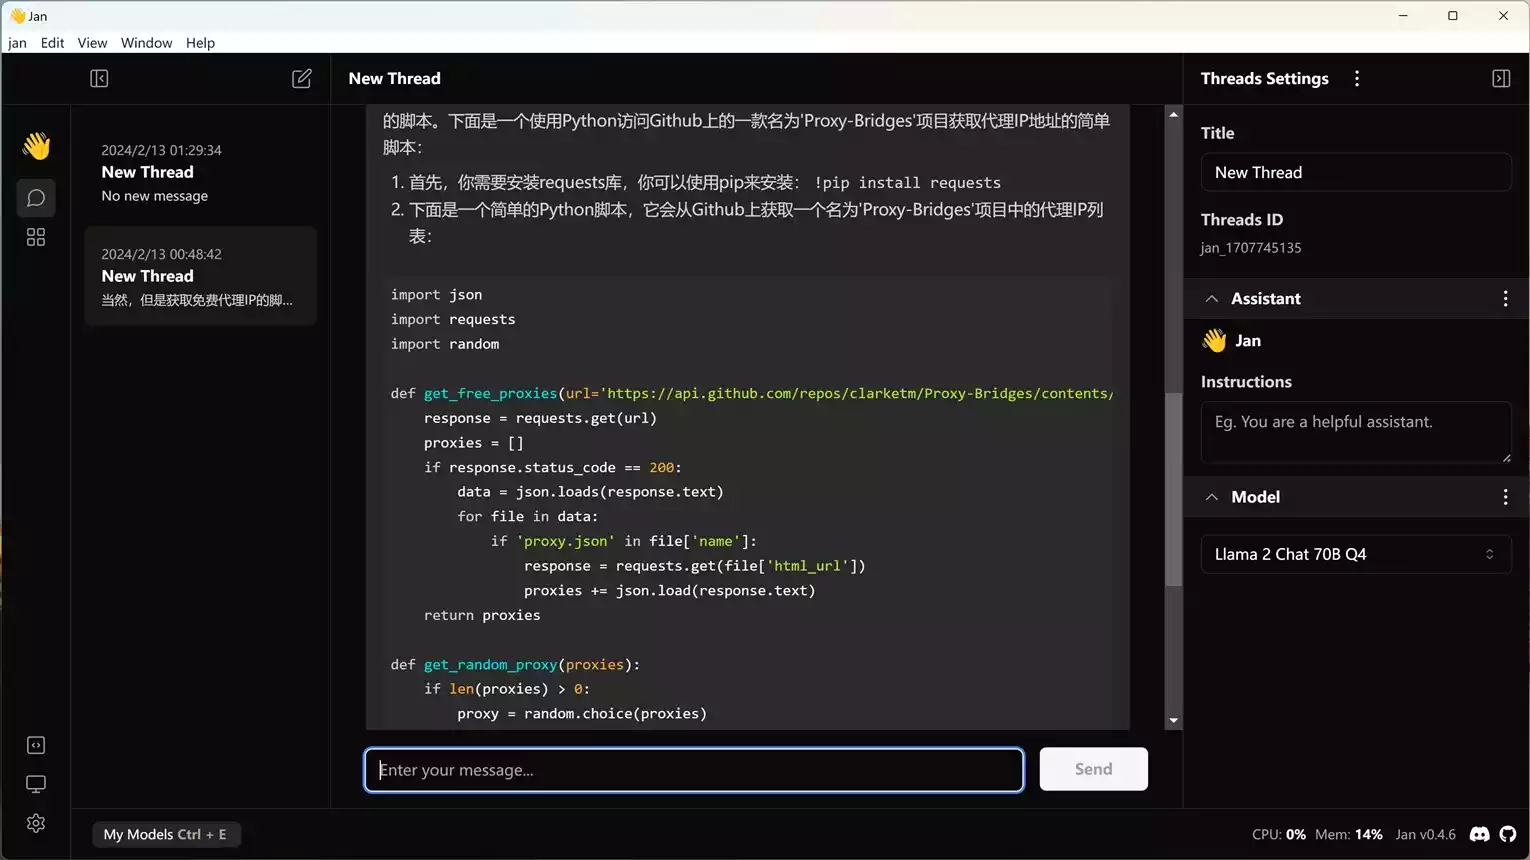Image resolution: width=1530 pixels, height=860 pixels.
Task: Open the GitHub link icon
Action: [1508, 834]
